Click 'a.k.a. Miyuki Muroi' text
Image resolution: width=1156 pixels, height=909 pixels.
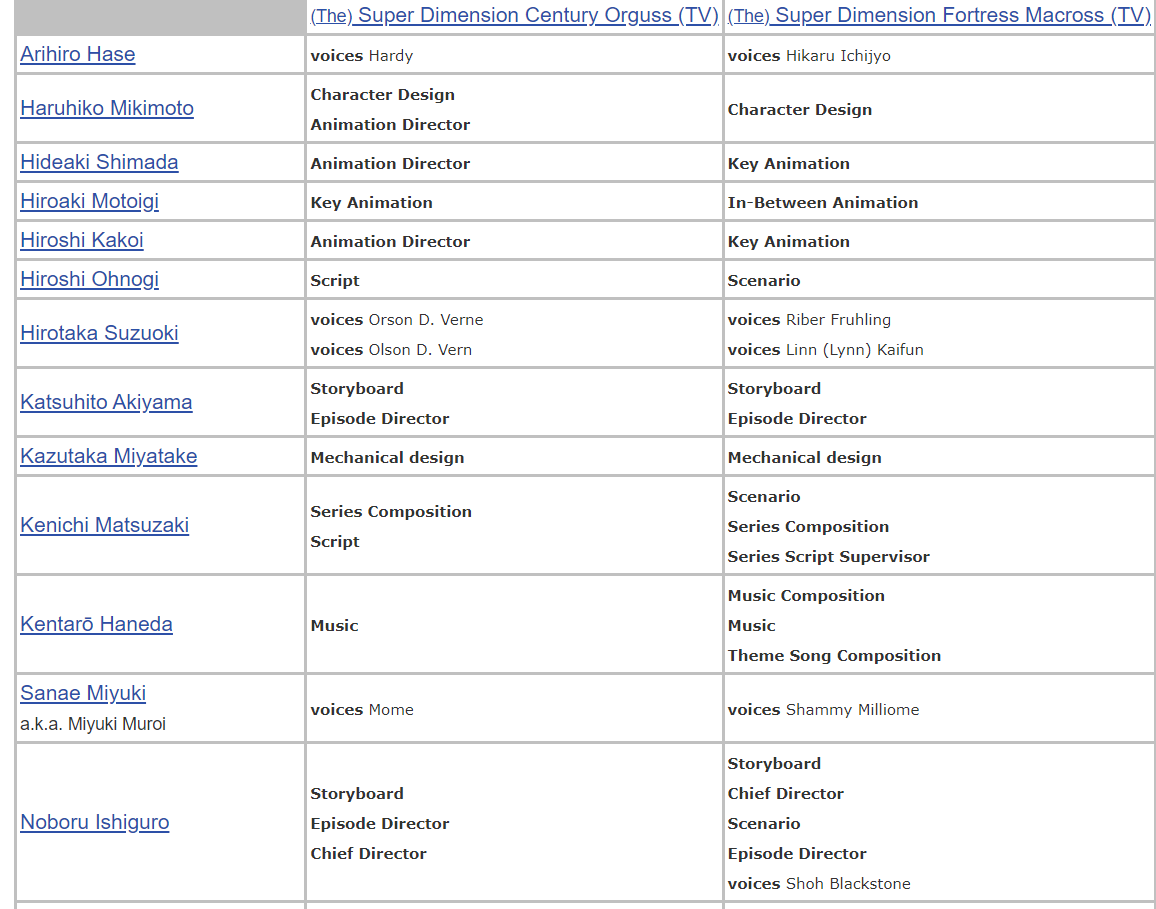click(x=93, y=725)
